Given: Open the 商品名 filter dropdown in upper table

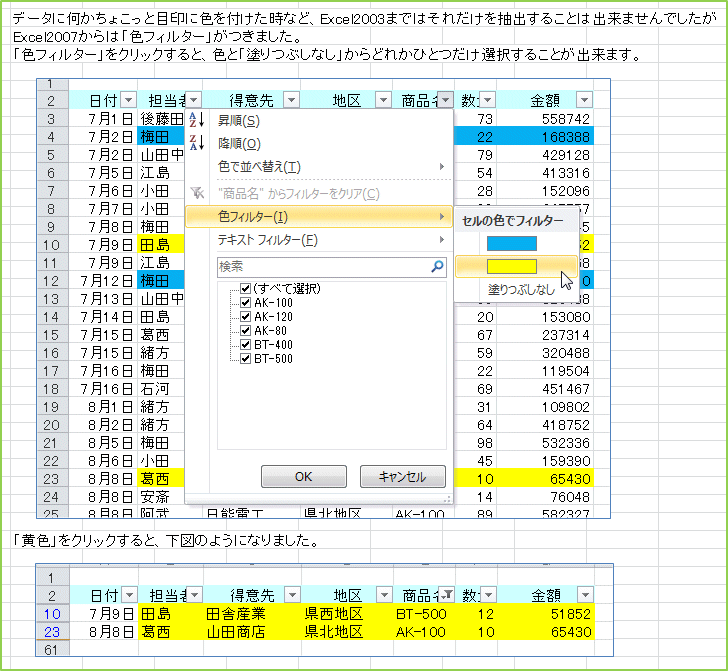Looking at the screenshot, I should point(445,99).
